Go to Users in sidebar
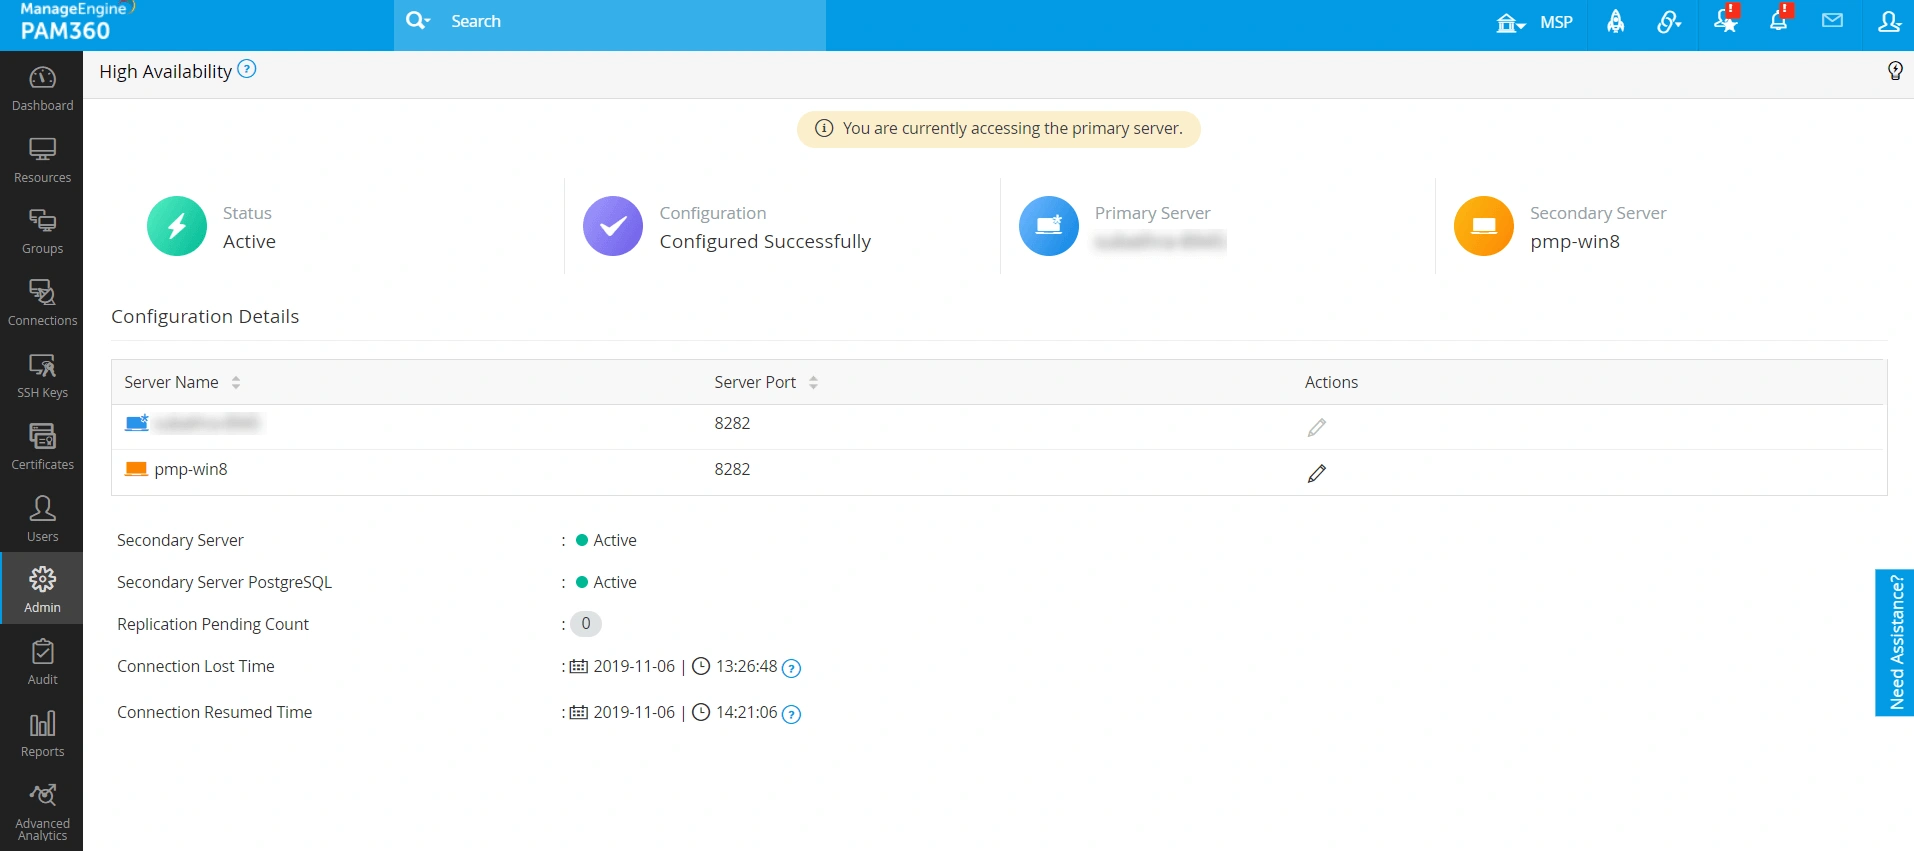This screenshot has width=1914, height=851. pyautogui.click(x=42, y=519)
